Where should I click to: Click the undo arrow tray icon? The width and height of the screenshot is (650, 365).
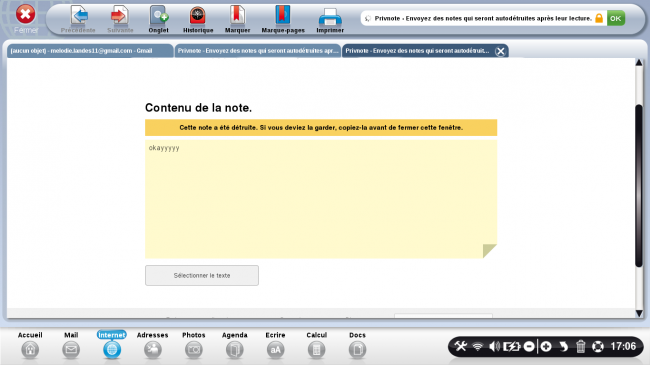(x=563, y=346)
